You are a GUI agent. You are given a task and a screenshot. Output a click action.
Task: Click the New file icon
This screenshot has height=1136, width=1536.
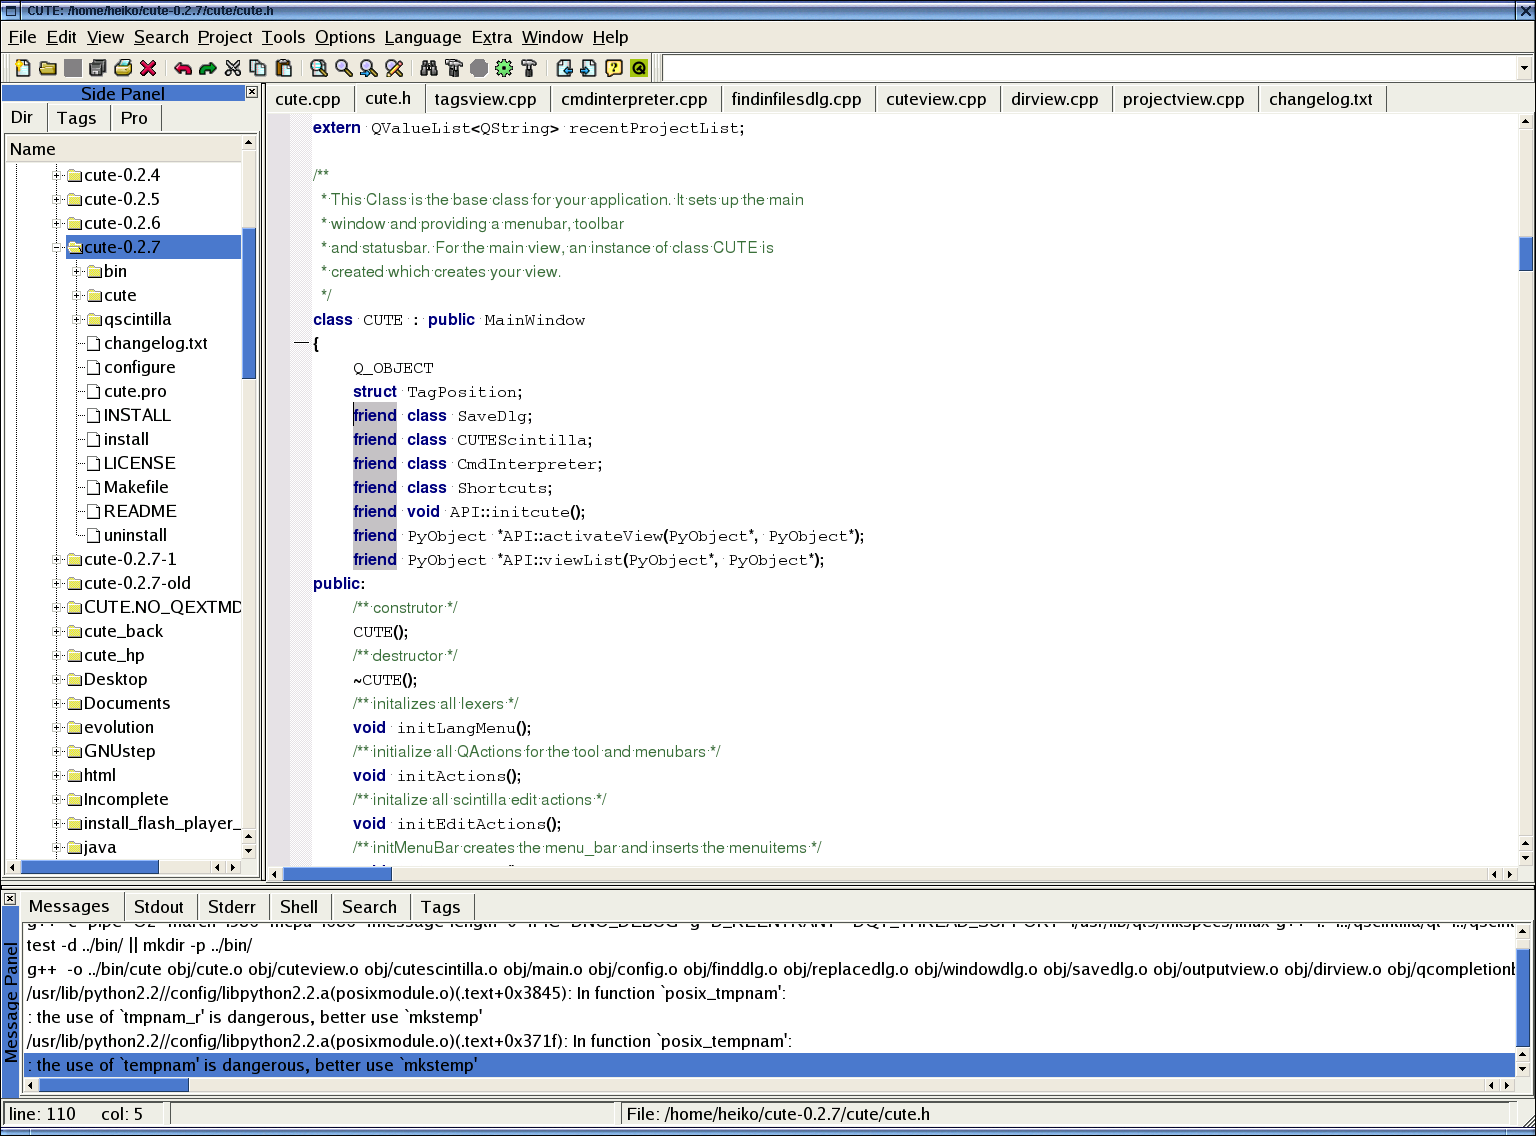[x=22, y=68]
